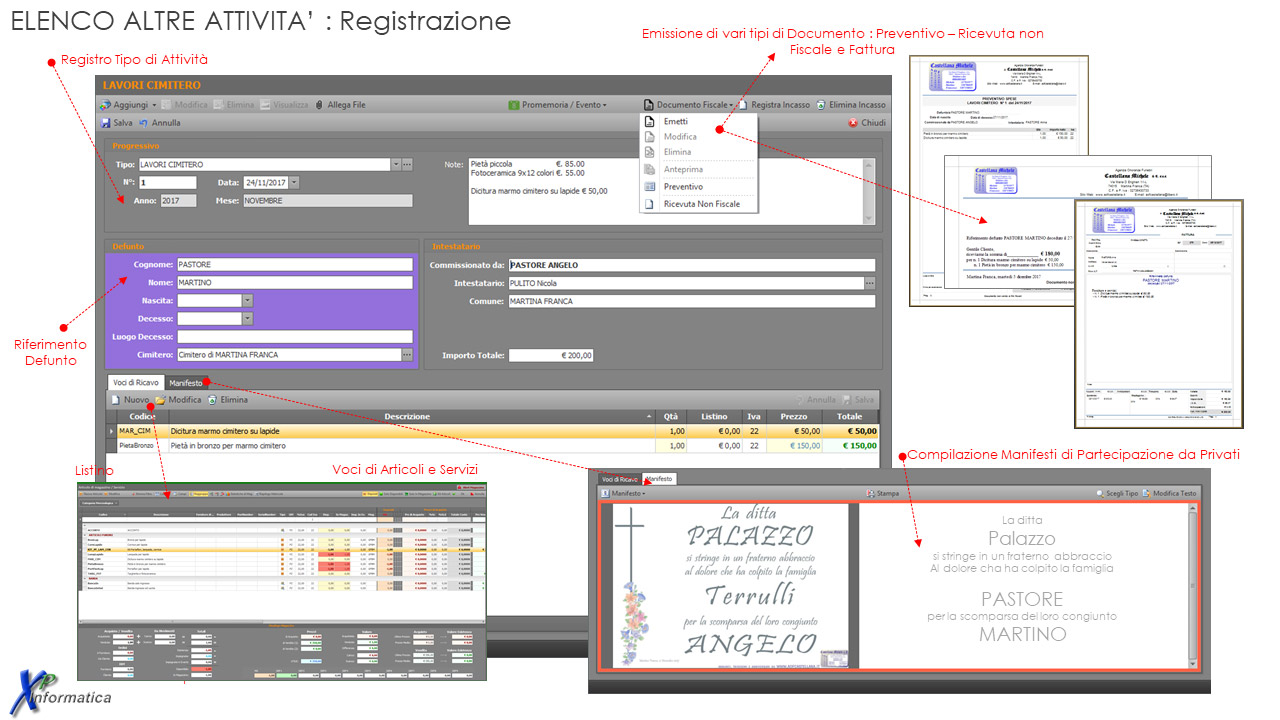The image size is (1280, 720).
Task: Click the Nome field containing MARTINO
Action: pyautogui.click(x=295, y=283)
